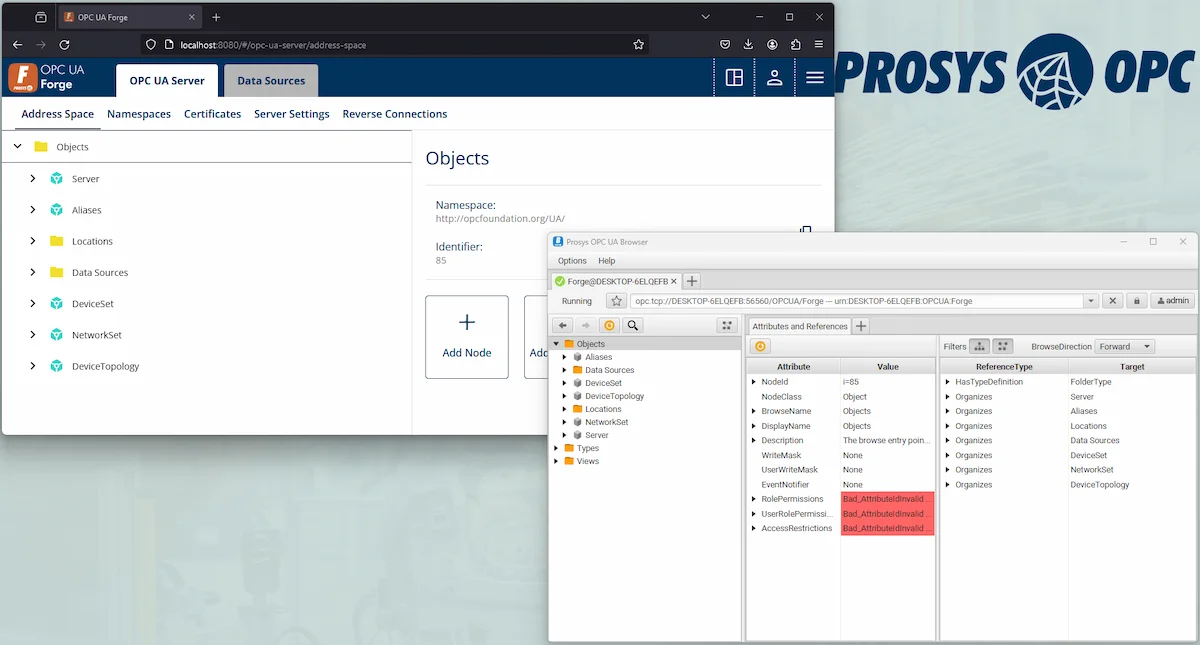Click the admin user button

click(1173, 301)
